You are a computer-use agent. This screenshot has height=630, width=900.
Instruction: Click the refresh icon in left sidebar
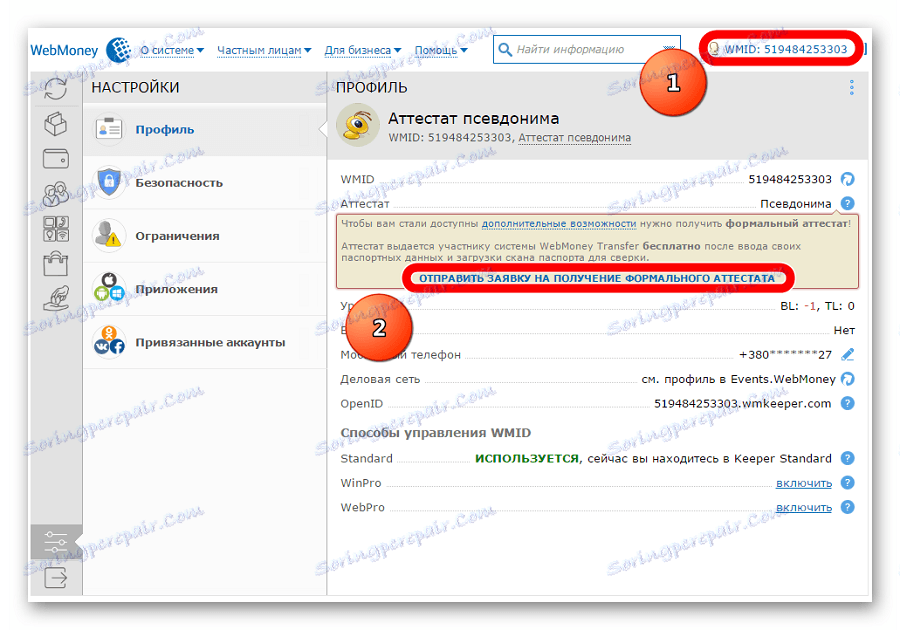(x=56, y=88)
